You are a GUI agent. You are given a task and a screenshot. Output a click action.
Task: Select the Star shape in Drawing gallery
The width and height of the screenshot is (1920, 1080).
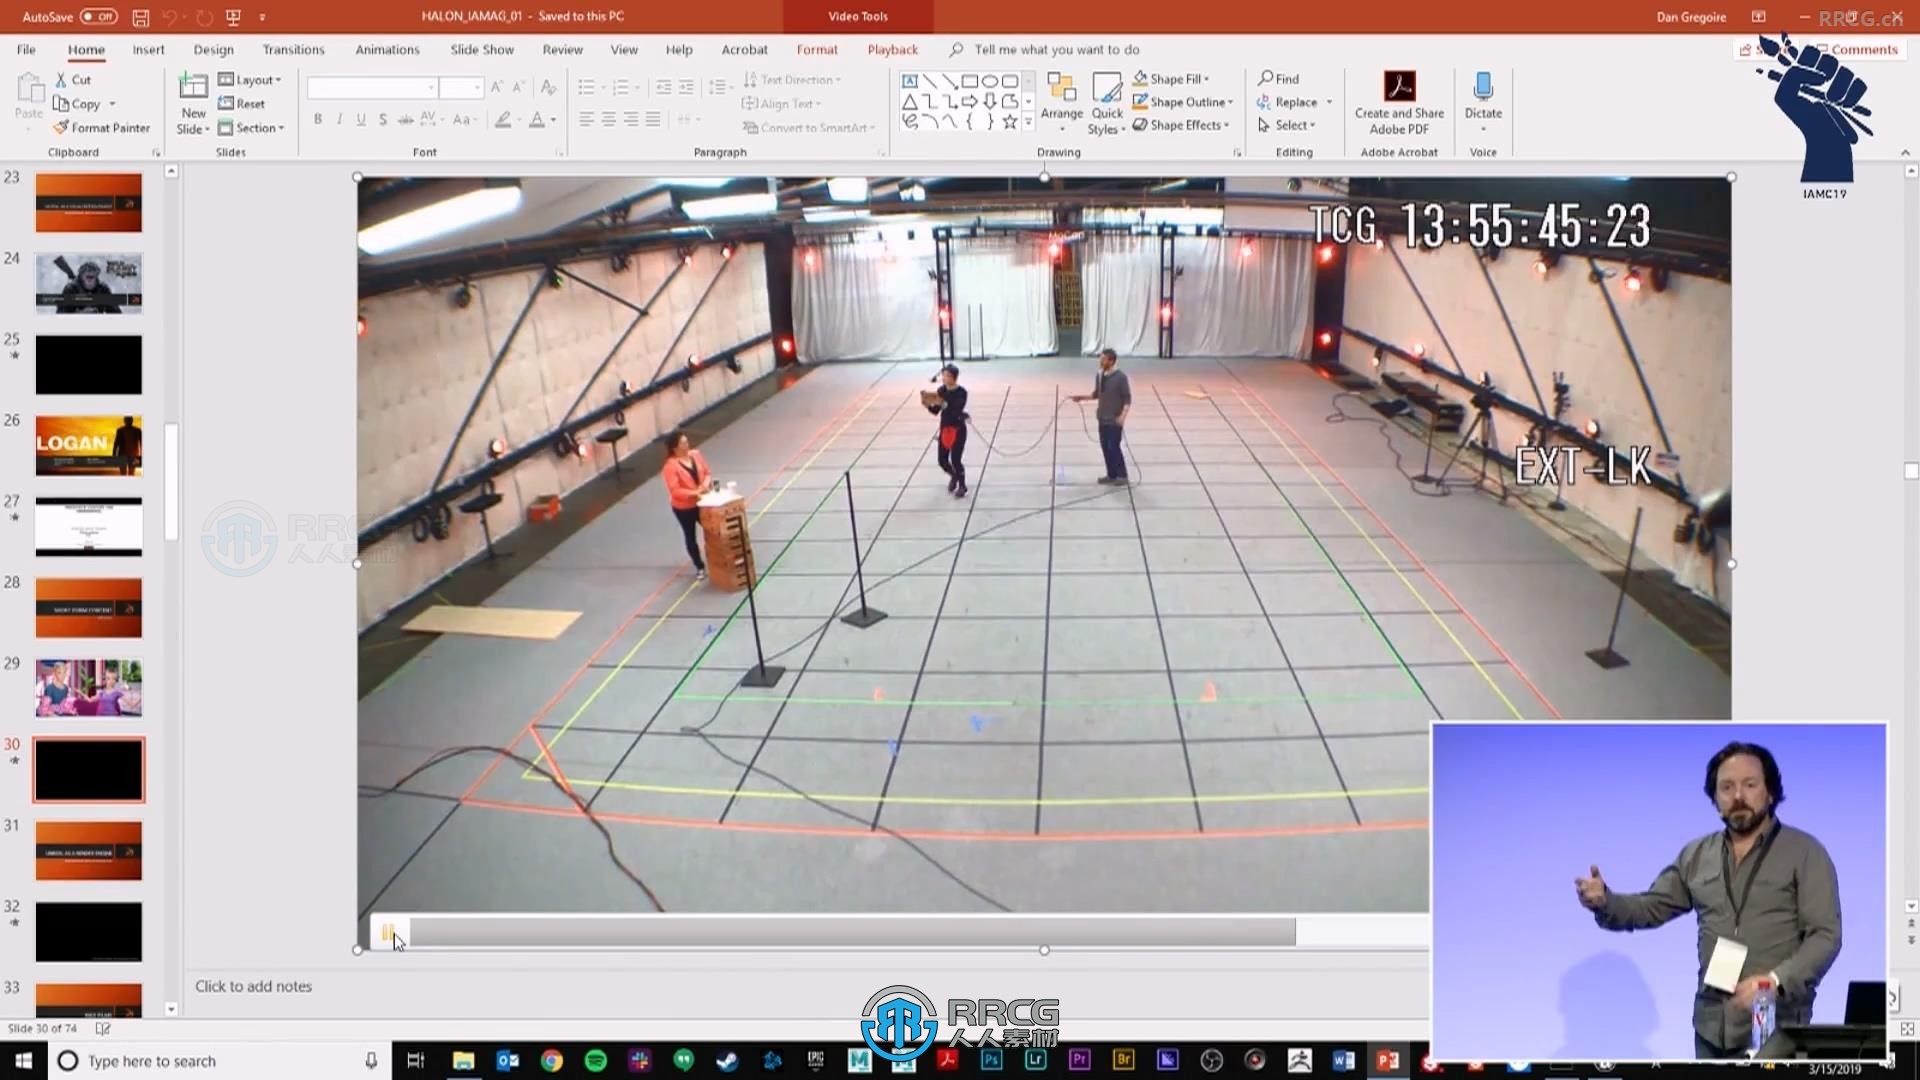click(1010, 121)
